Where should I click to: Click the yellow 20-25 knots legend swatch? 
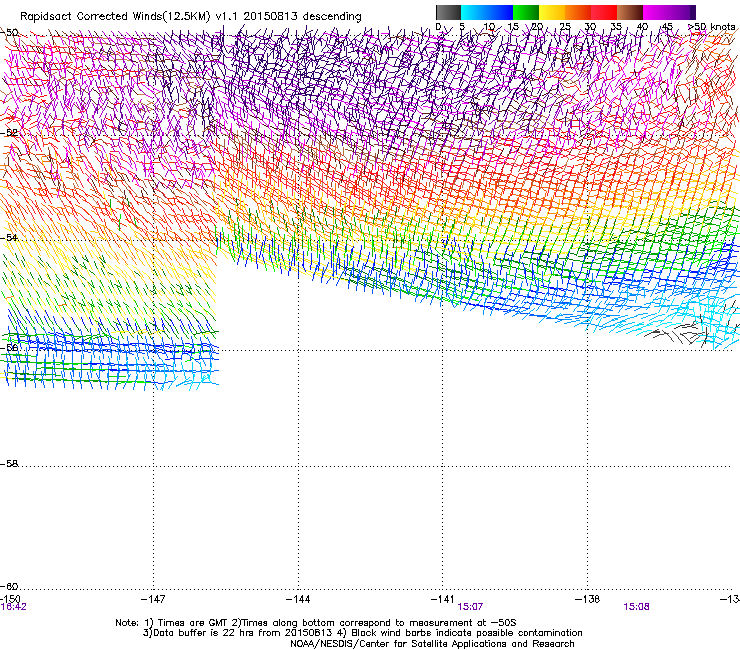coord(552,12)
